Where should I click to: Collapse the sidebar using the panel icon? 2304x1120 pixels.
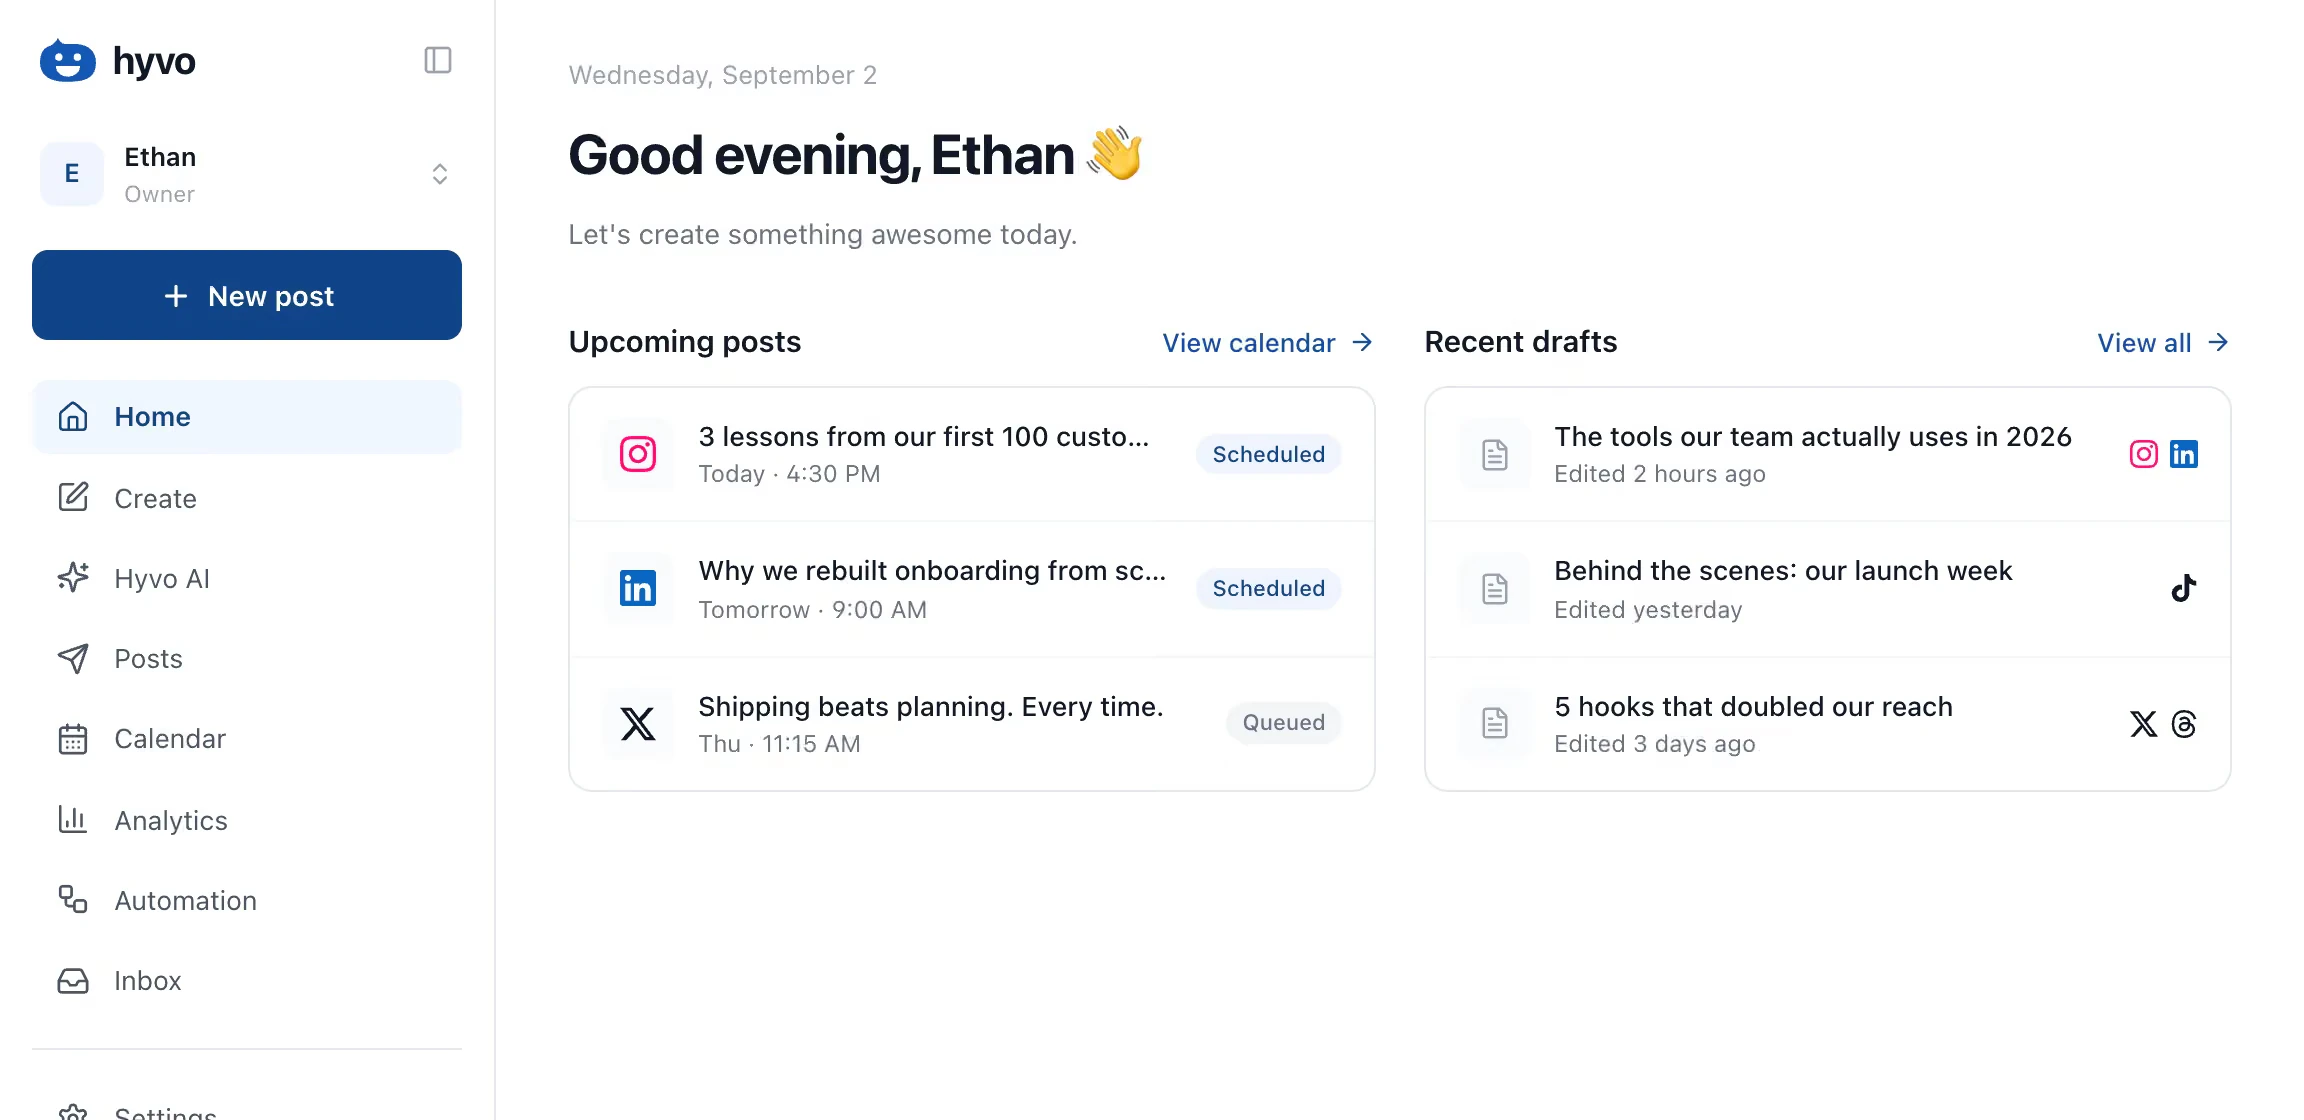coord(438,60)
